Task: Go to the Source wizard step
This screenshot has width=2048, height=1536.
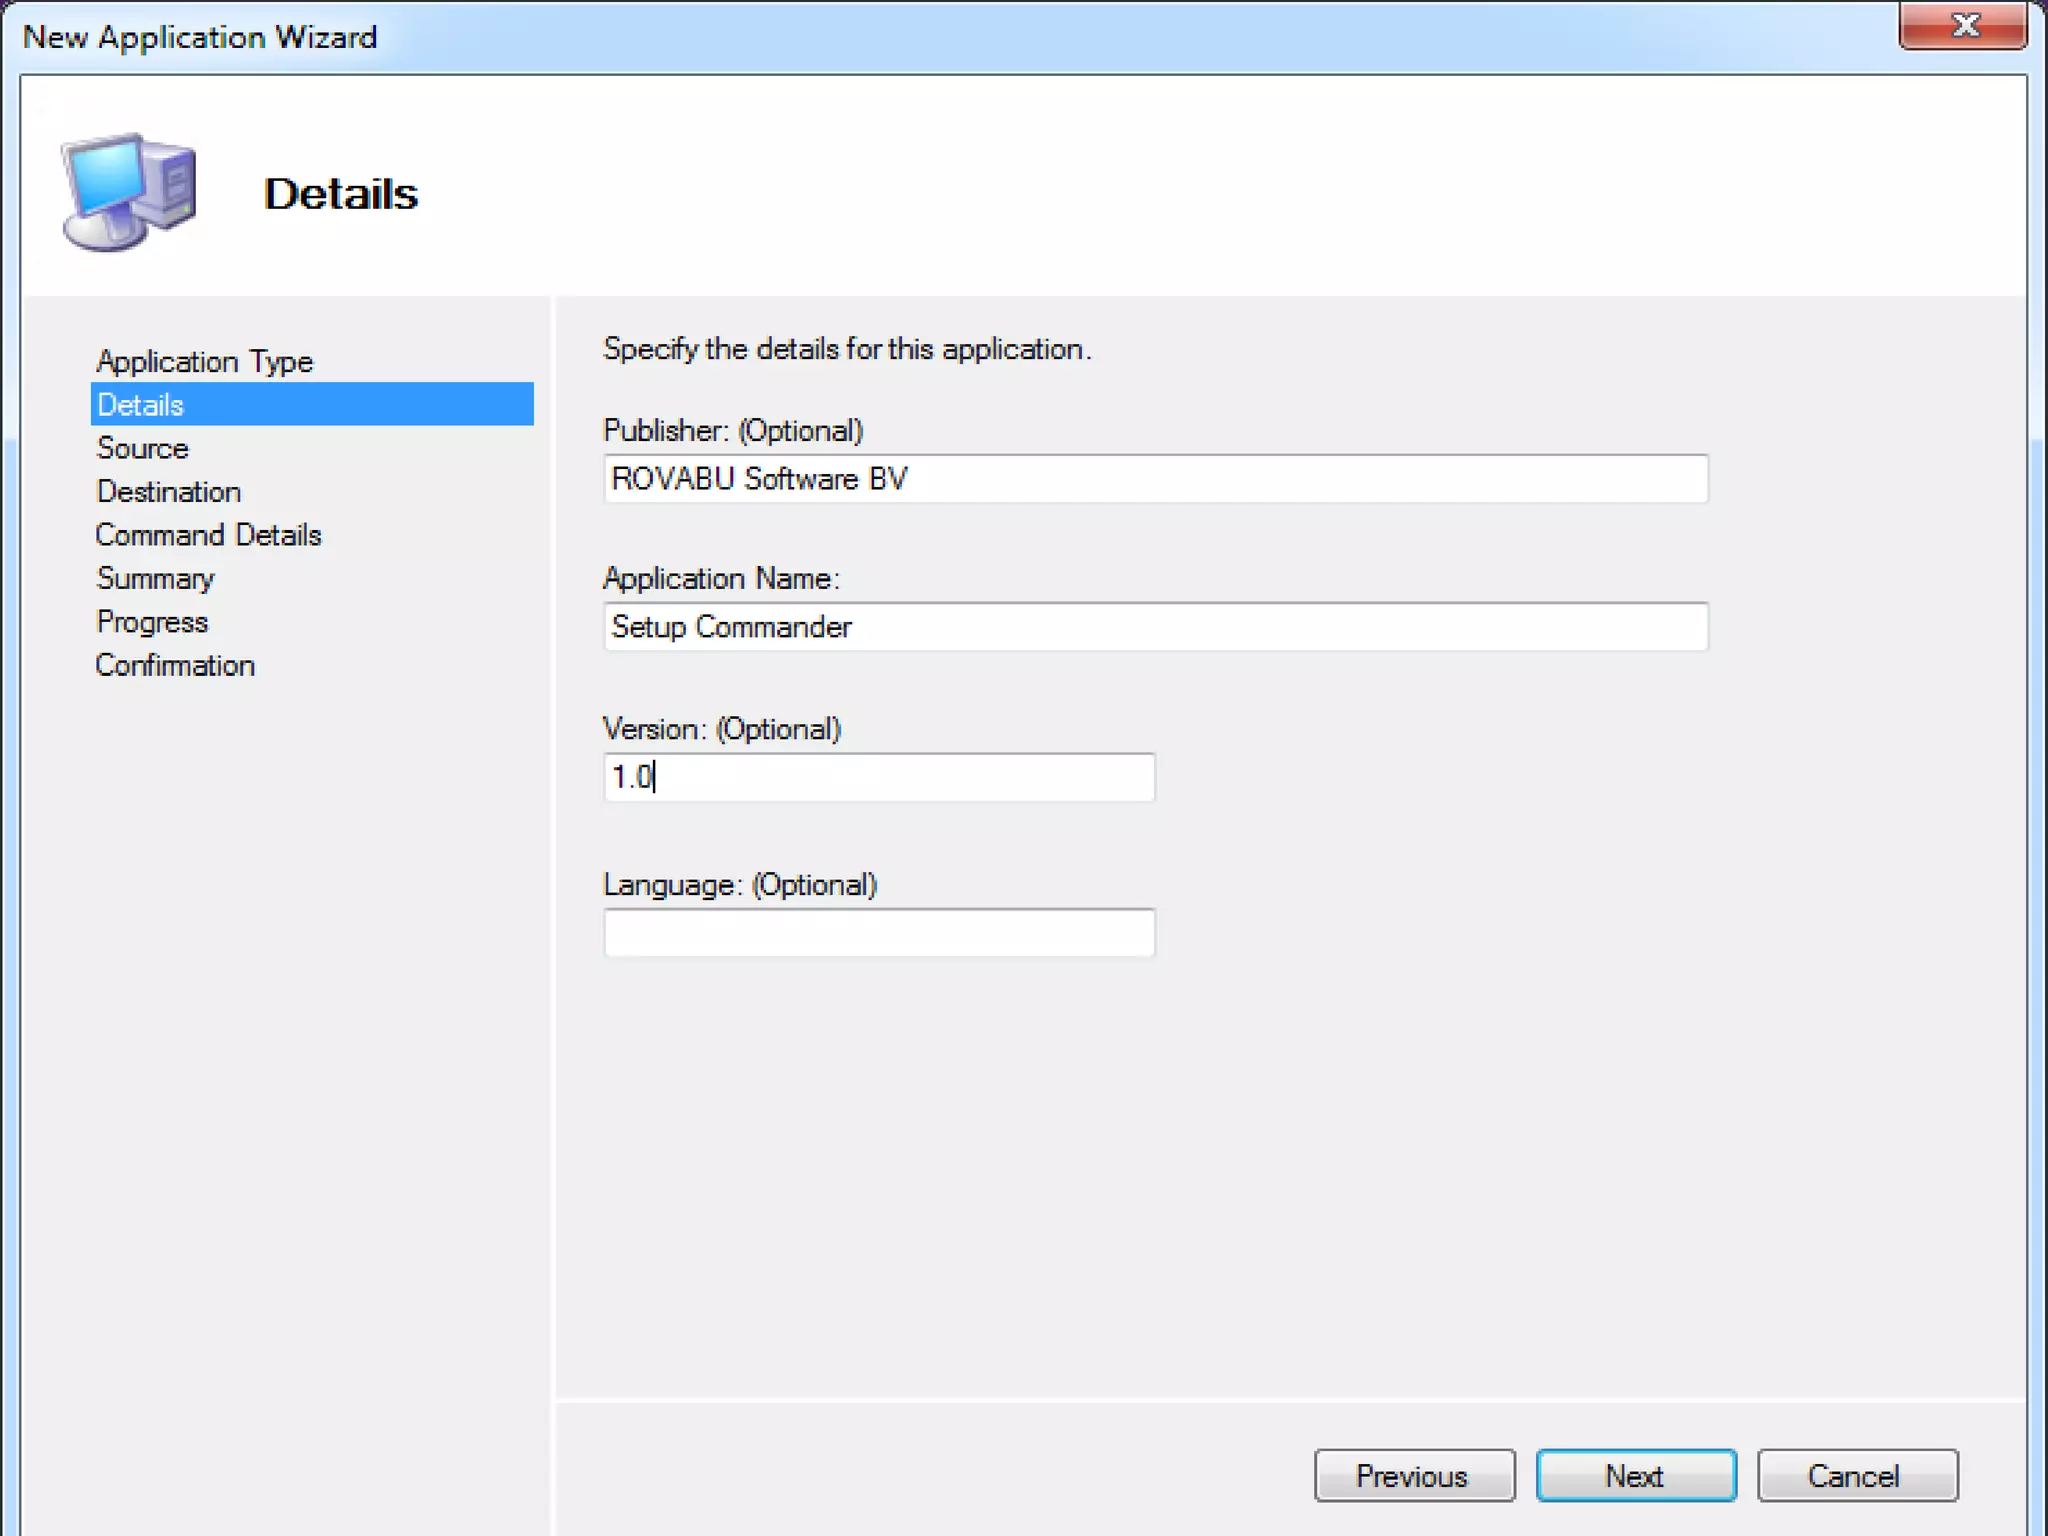Action: (142, 448)
